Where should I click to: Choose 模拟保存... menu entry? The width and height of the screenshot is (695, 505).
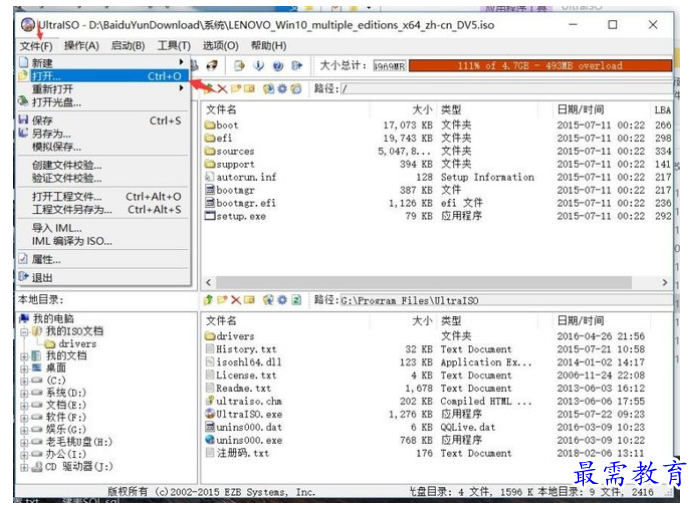[104, 147]
